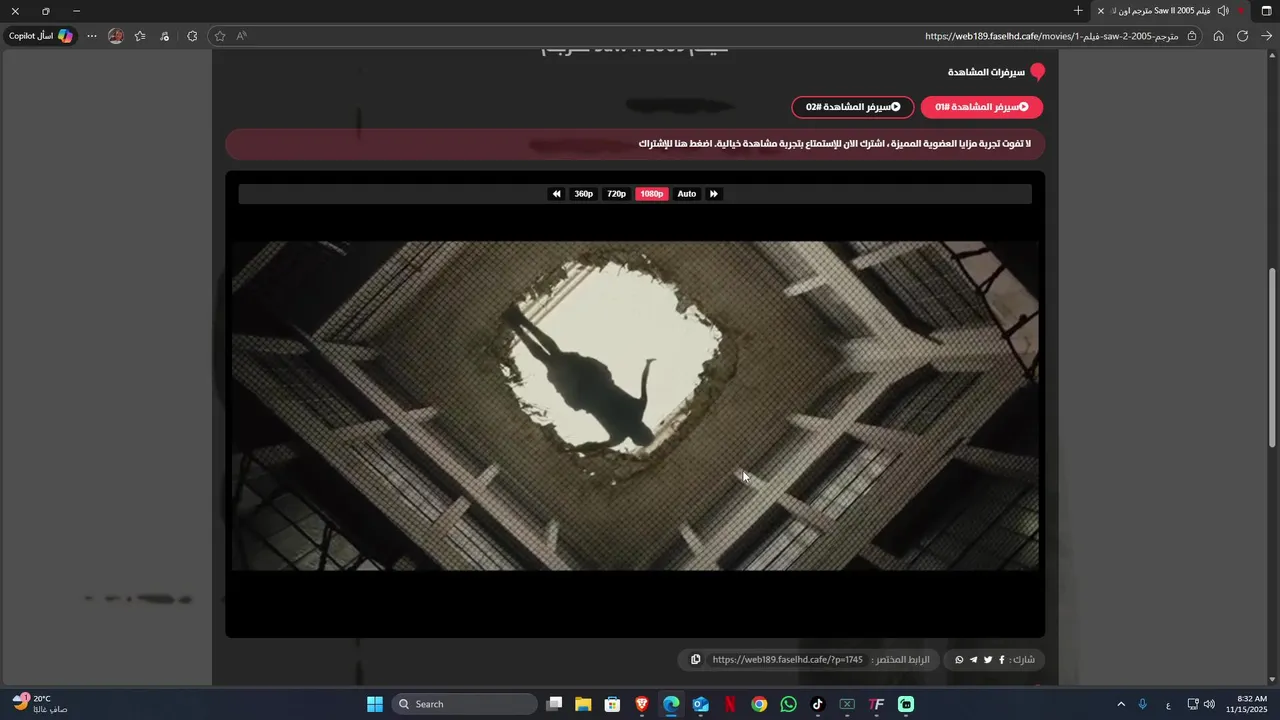
Task: Switch to watch server #02
Action: tap(852, 107)
